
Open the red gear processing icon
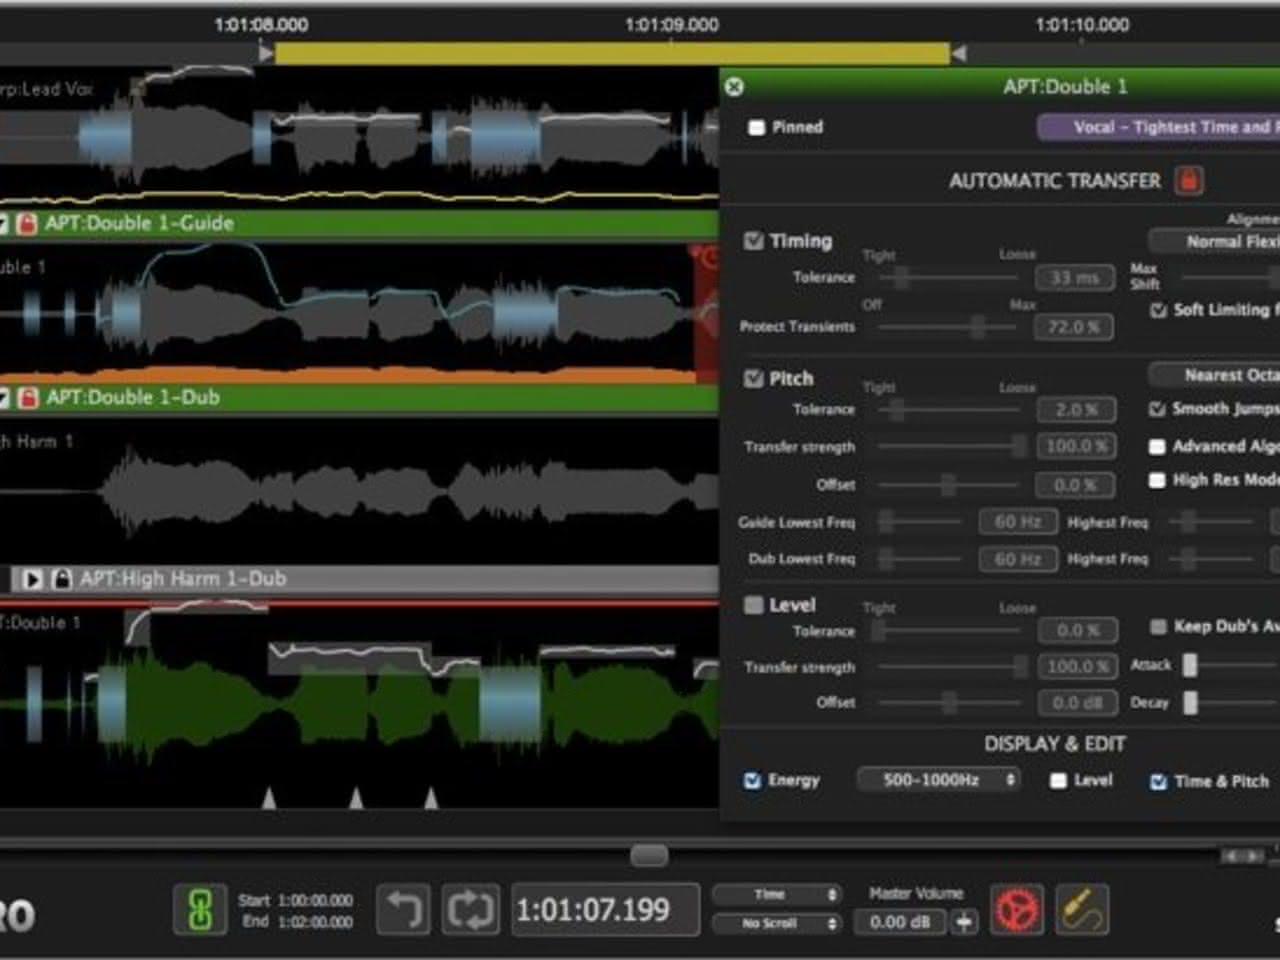[x=1016, y=909]
